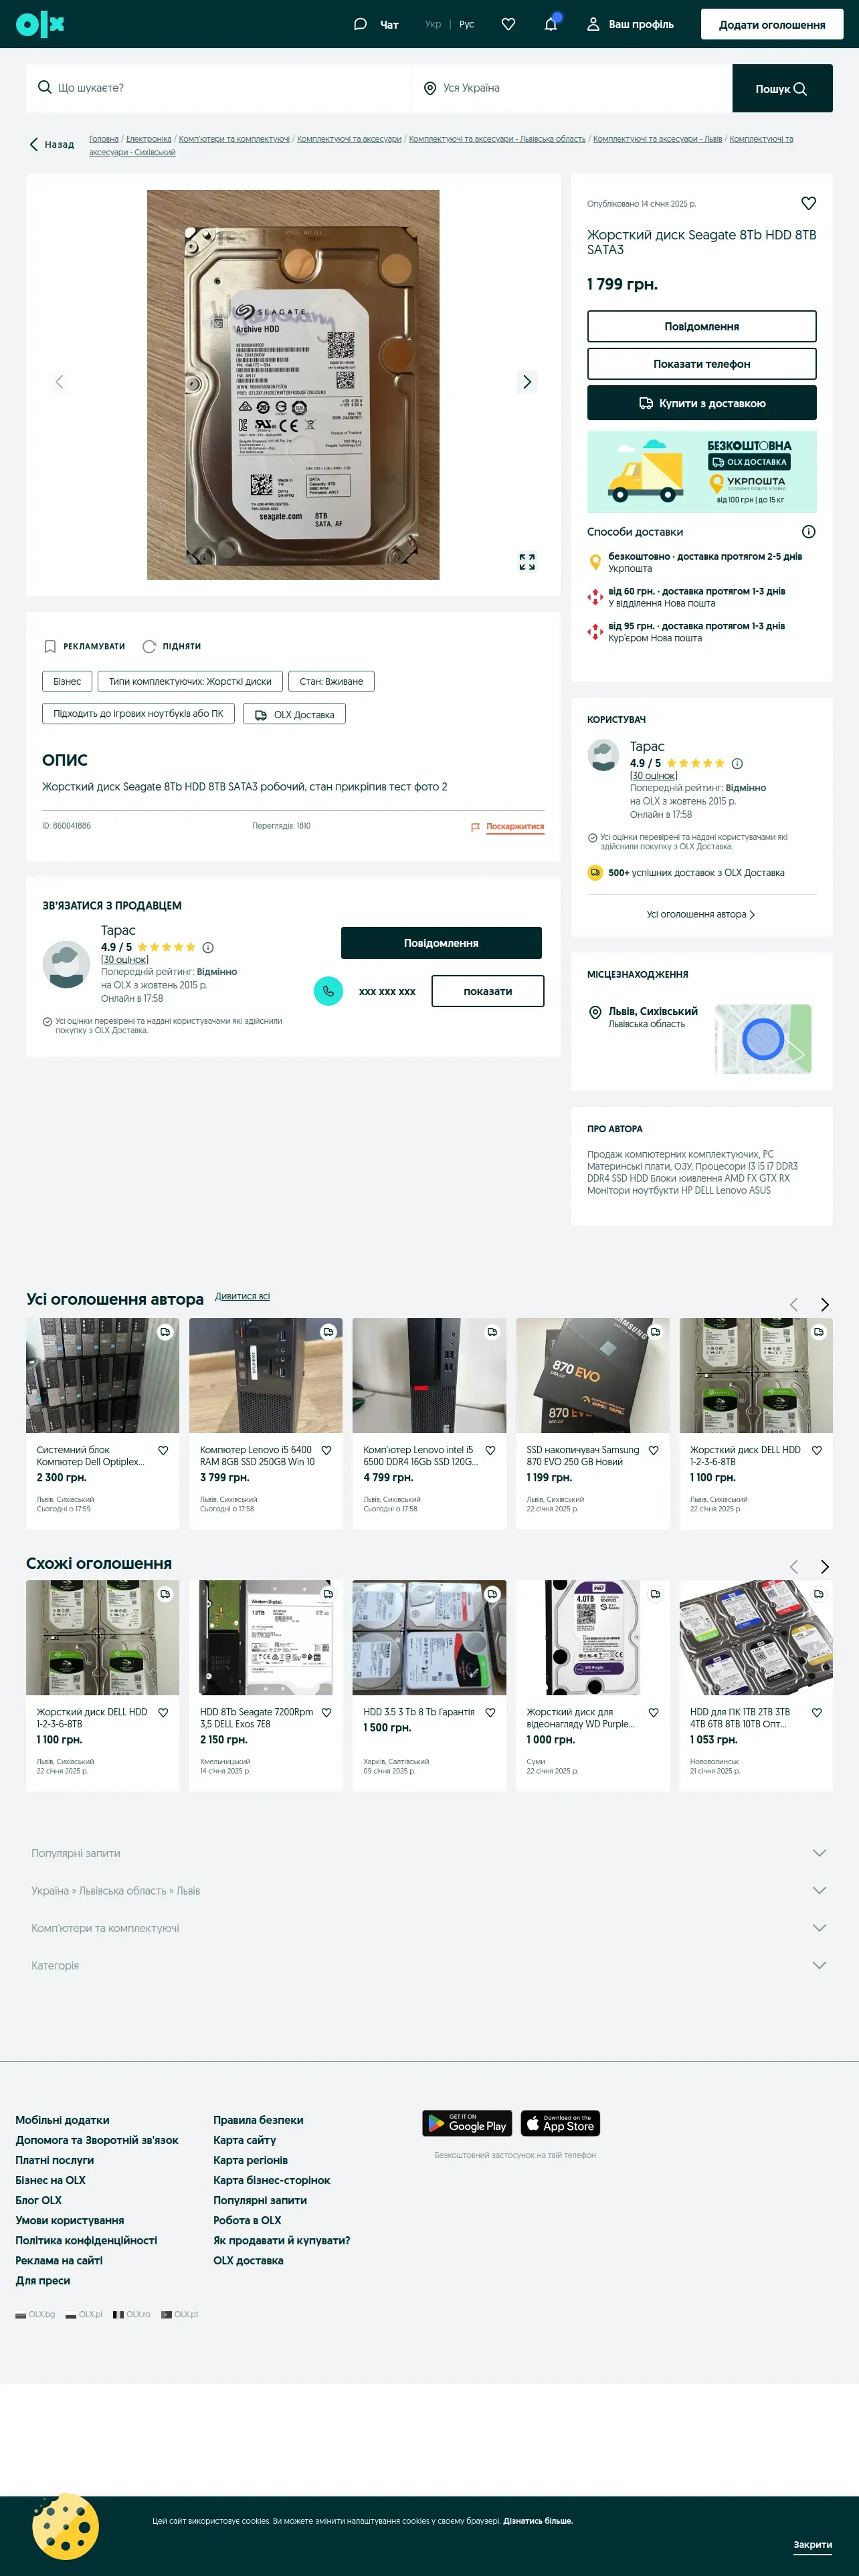Open Усі оголошення автора link
The image size is (859, 2576).
tap(701, 914)
